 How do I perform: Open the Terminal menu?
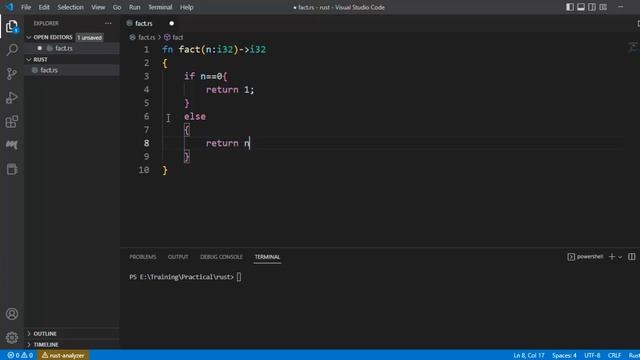pyautogui.click(x=160, y=7)
